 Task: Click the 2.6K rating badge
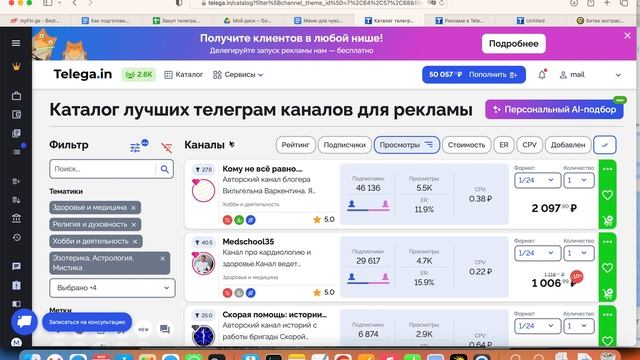(x=139, y=75)
